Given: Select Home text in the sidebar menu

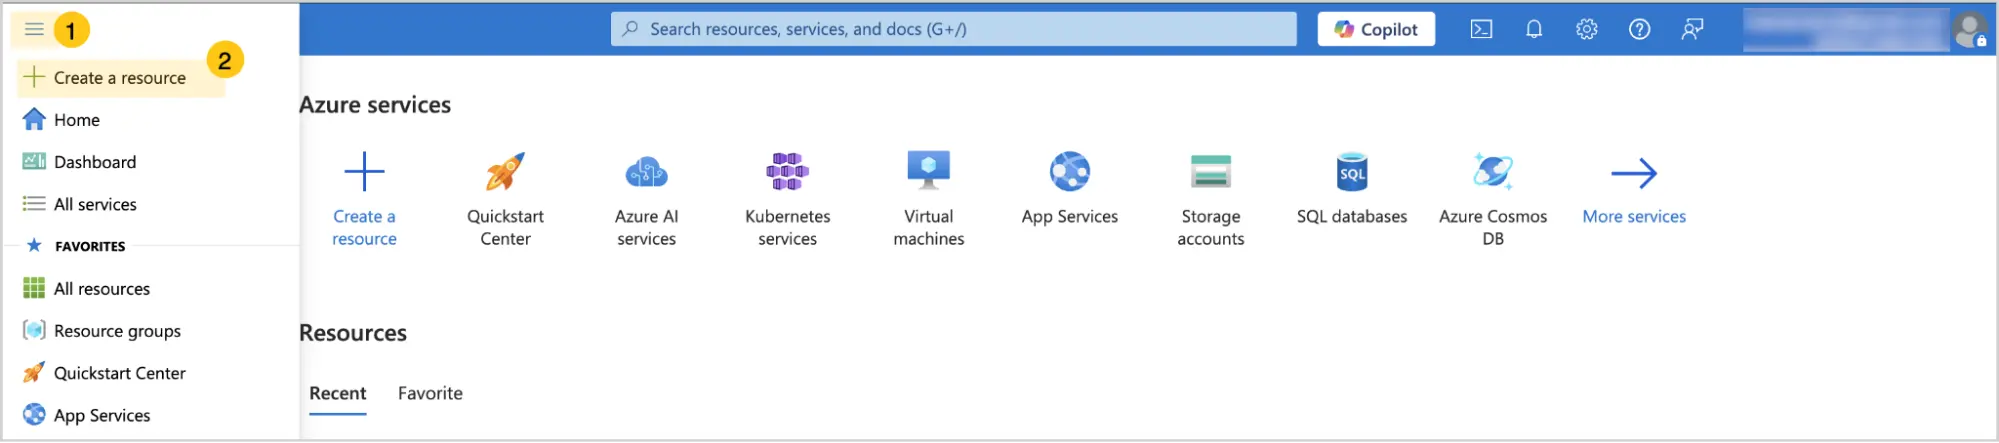Looking at the screenshot, I should tap(77, 120).
